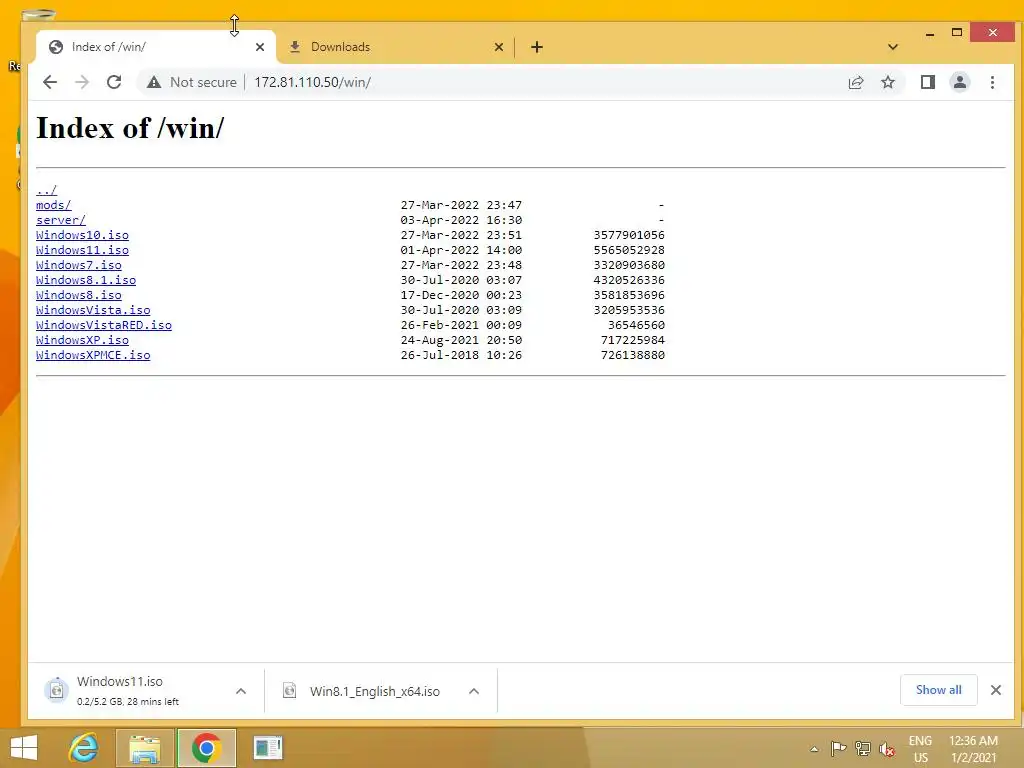
Task: Click the date 03-Apr-2022 16:30
Action: point(461,220)
